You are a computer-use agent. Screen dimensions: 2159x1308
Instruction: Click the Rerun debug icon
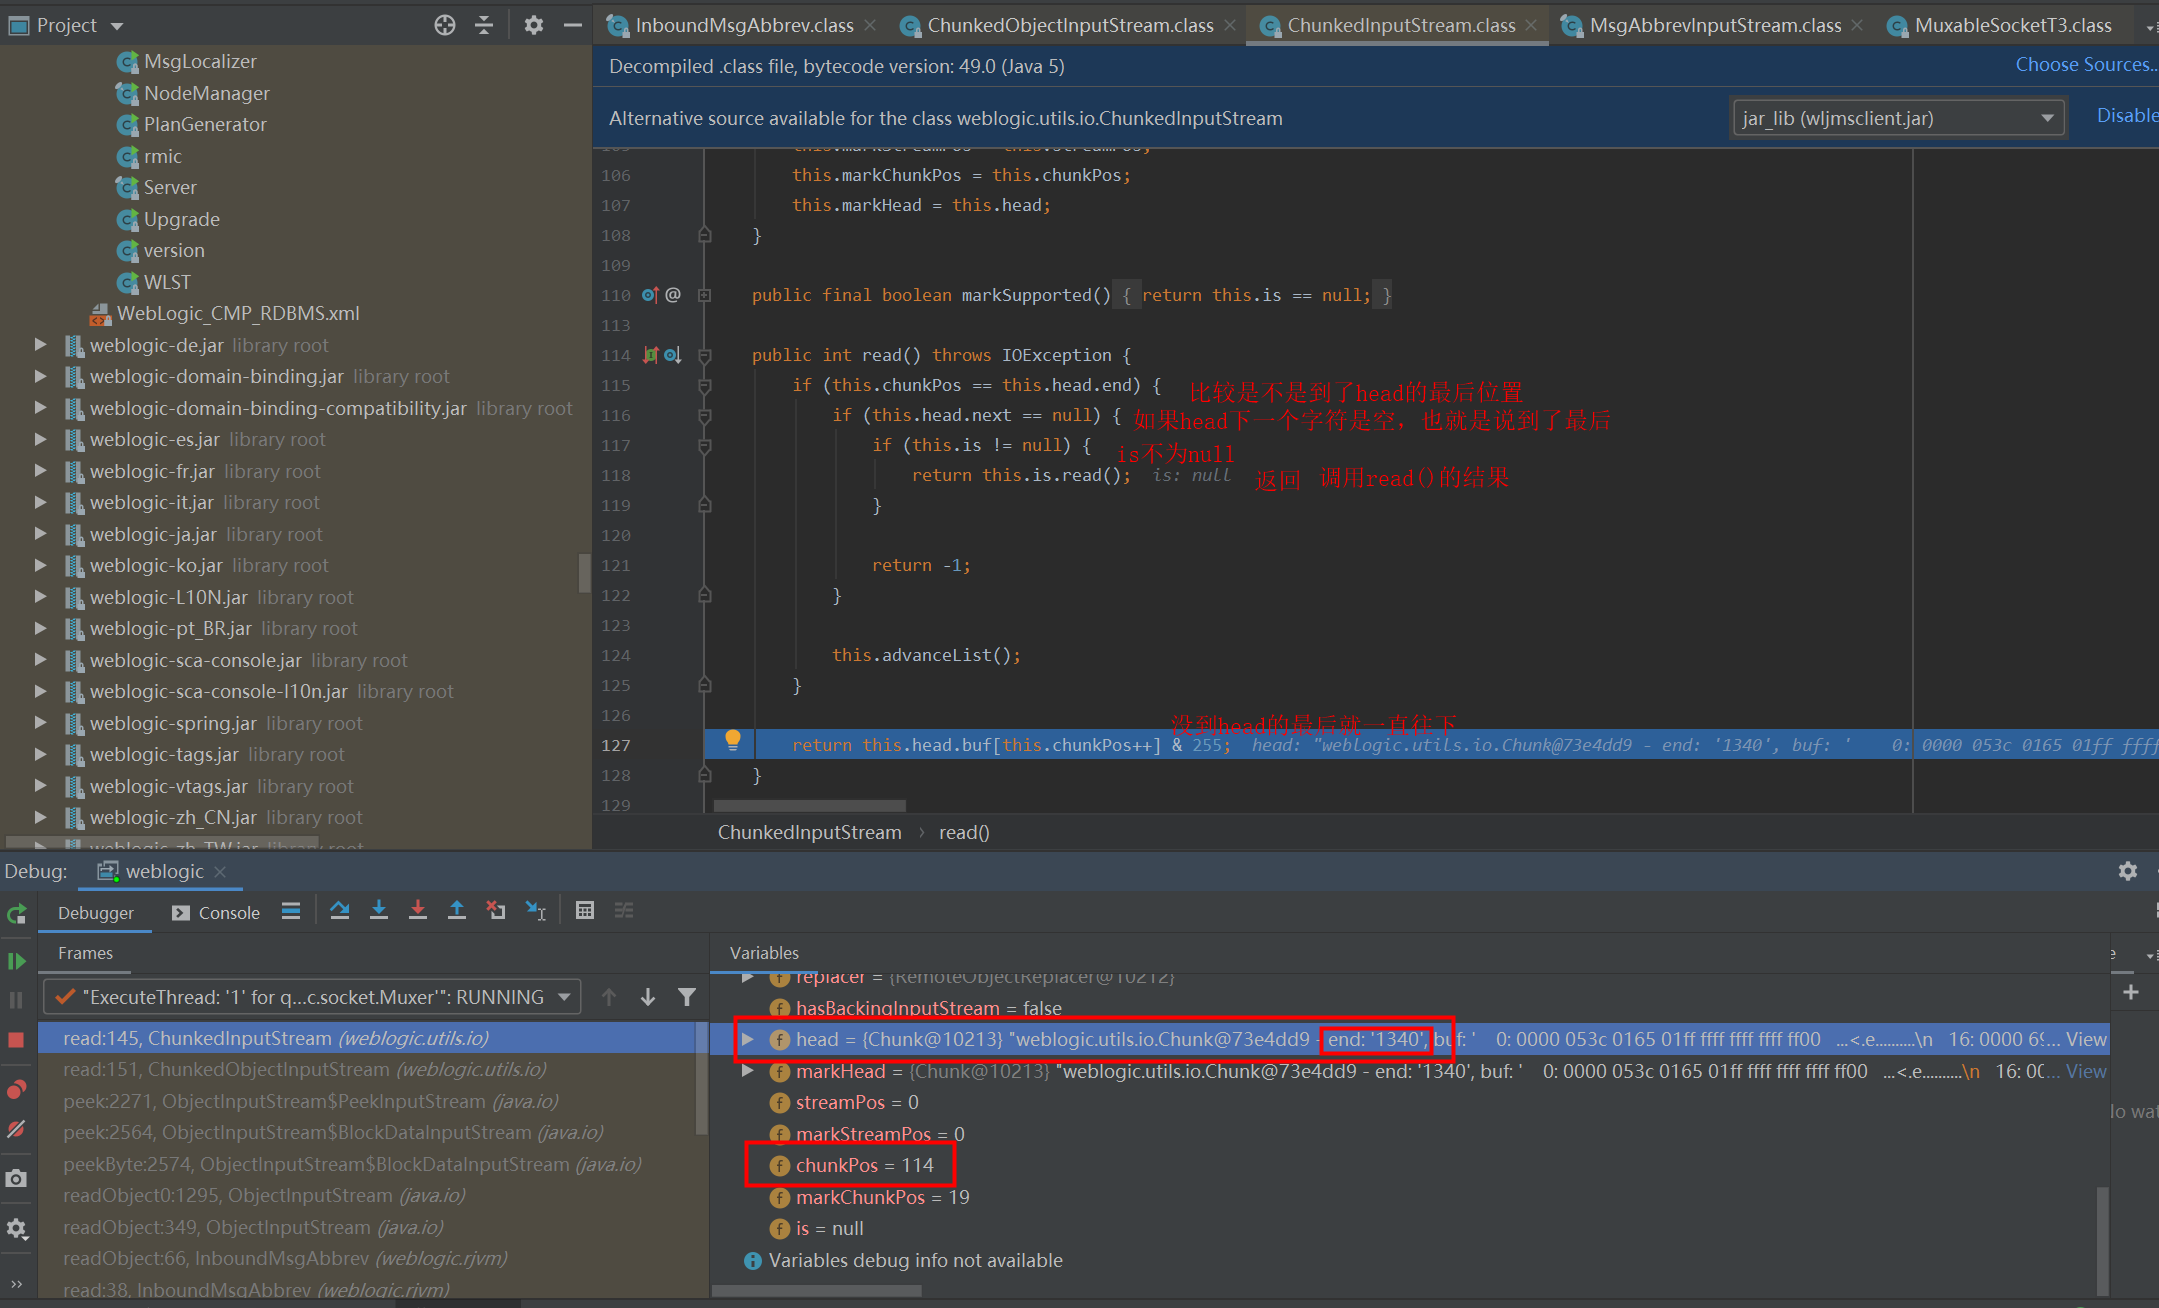click(17, 913)
